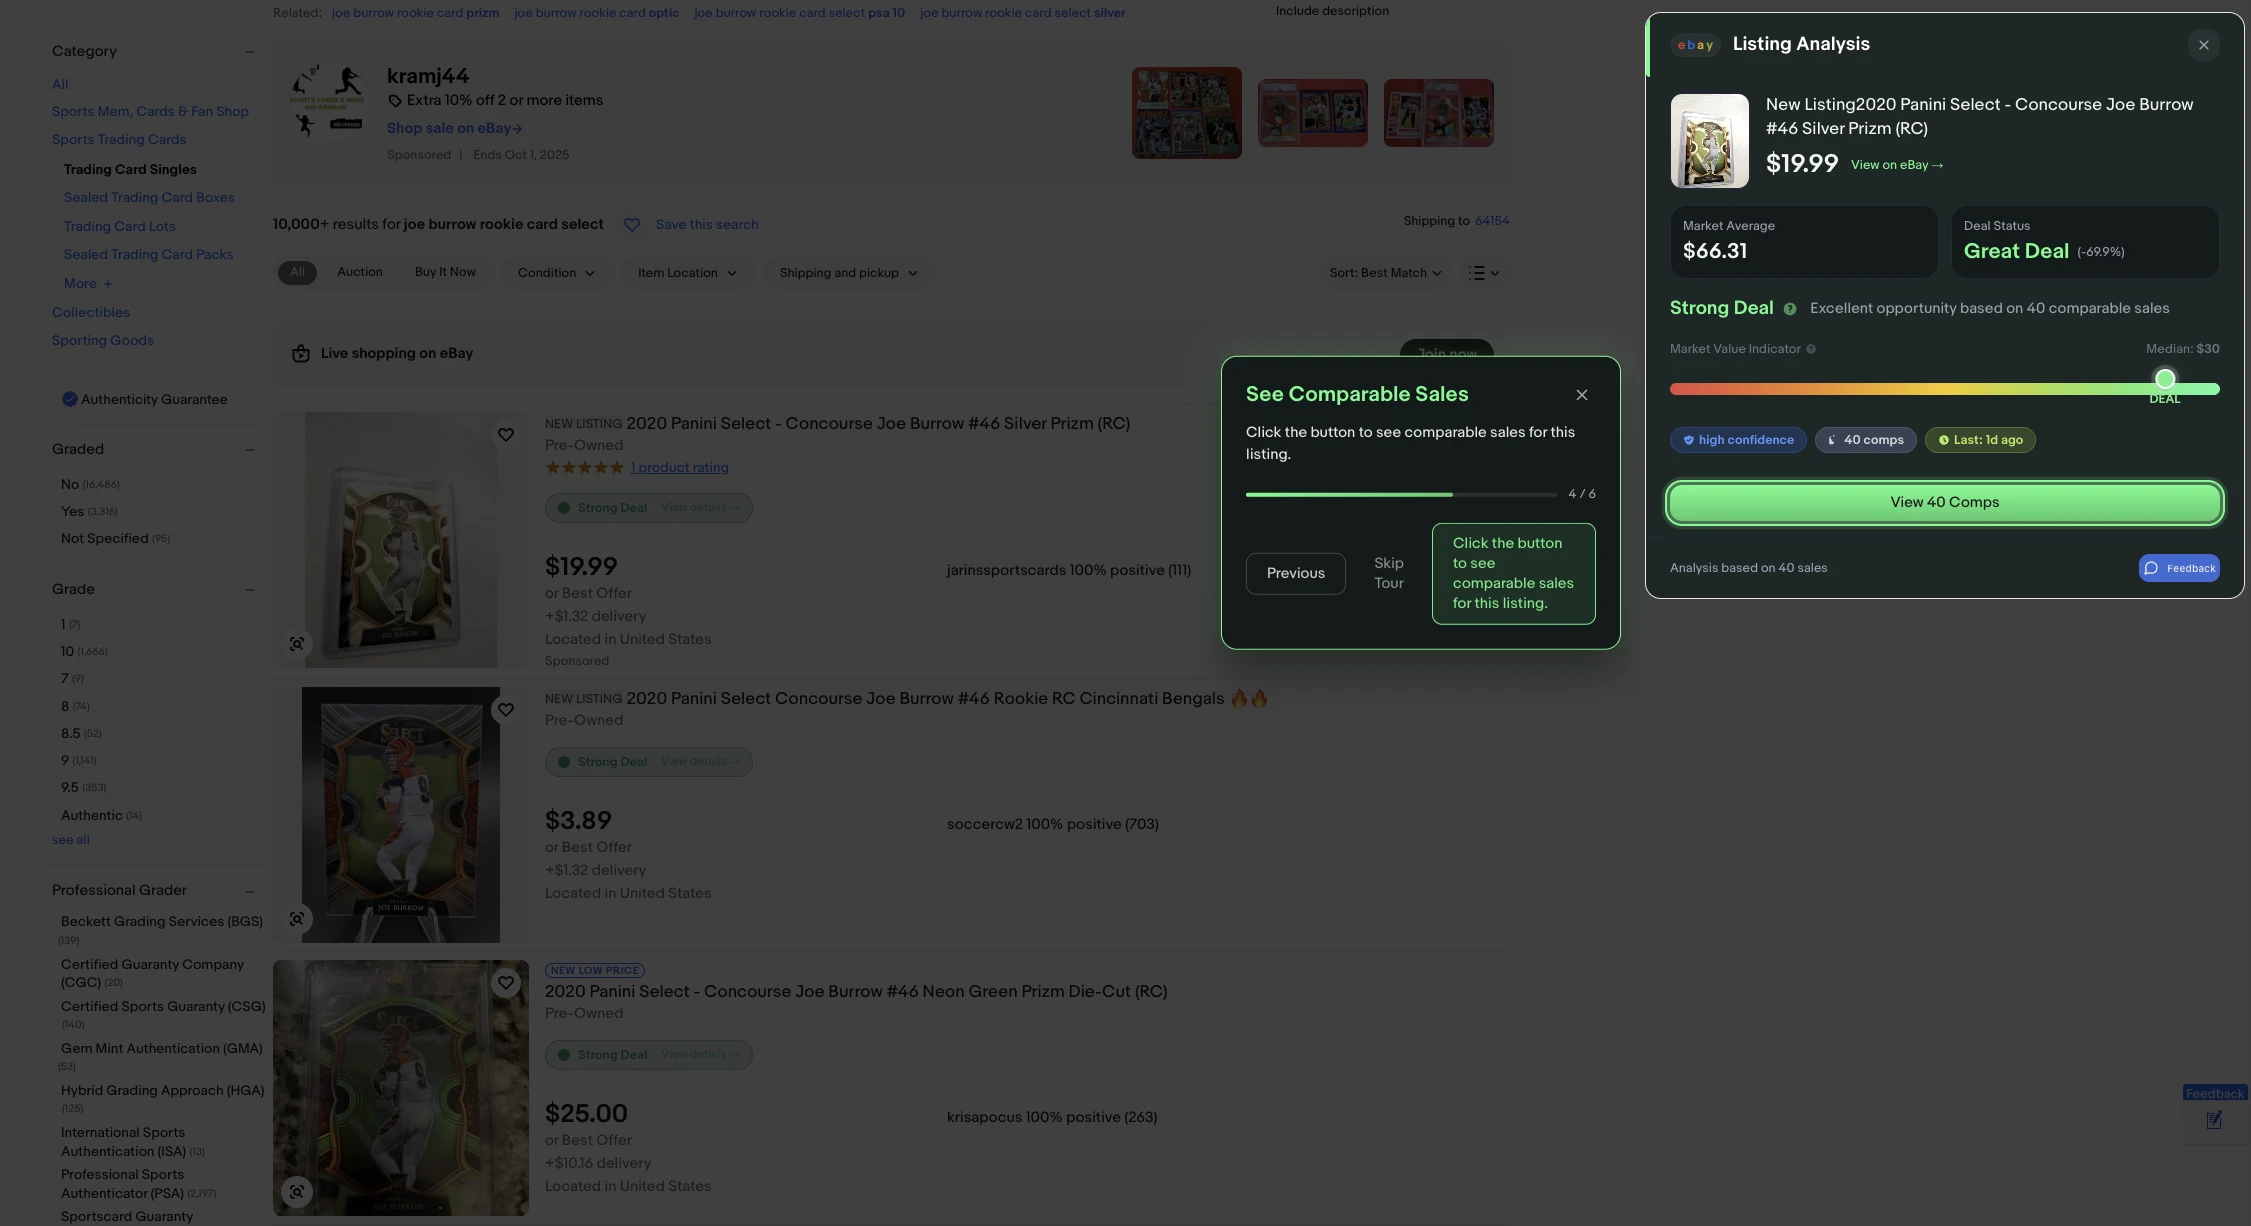Favorite the Neon Green Prizm listing

coord(506,983)
